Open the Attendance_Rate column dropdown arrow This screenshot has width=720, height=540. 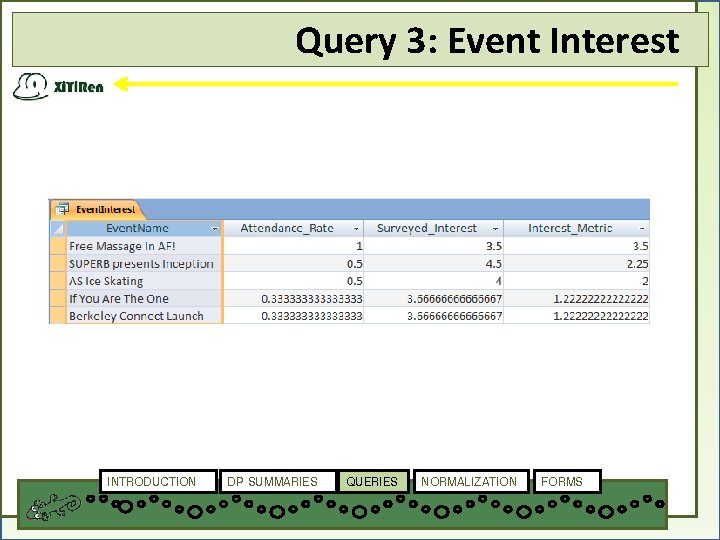(x=356, y=229)
